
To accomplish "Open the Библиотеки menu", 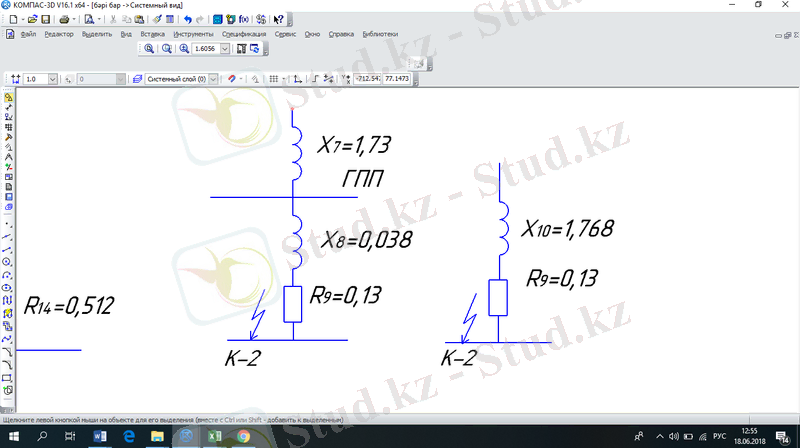I will [x=380, y=34].
